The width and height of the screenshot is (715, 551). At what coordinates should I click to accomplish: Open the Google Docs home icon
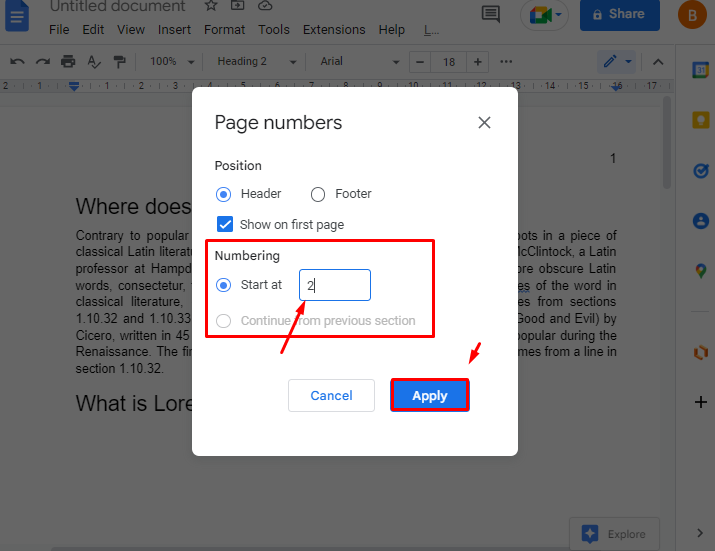[17, 16]
